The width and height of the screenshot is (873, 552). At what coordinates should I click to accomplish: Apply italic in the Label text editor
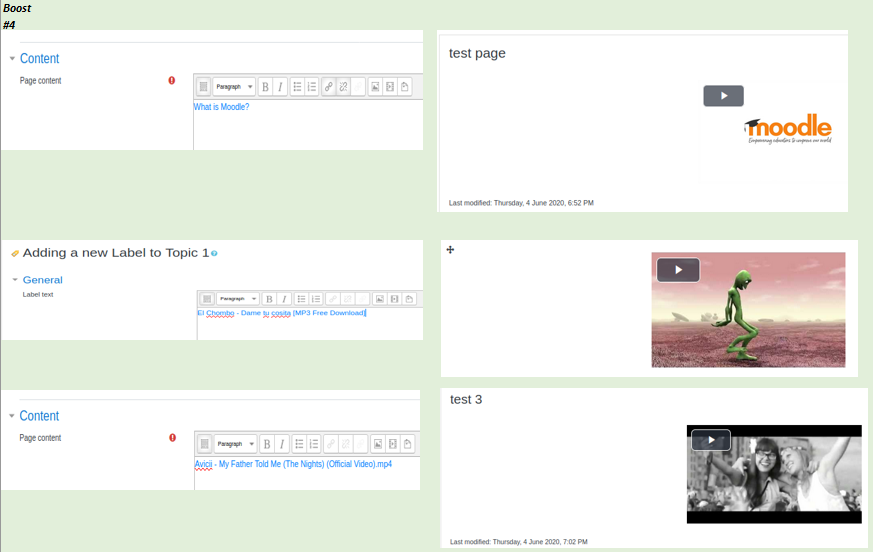(x=284, y=299)
